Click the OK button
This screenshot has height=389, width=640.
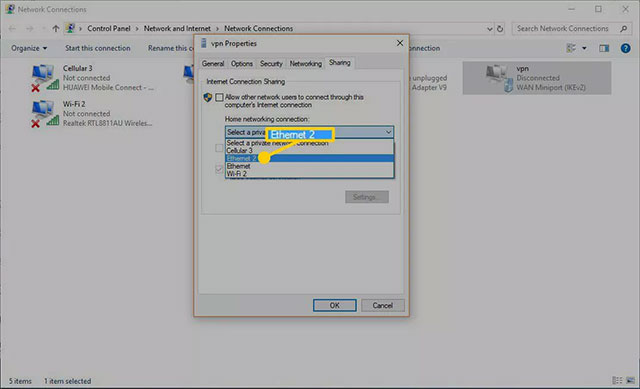(x=335, y=305)
